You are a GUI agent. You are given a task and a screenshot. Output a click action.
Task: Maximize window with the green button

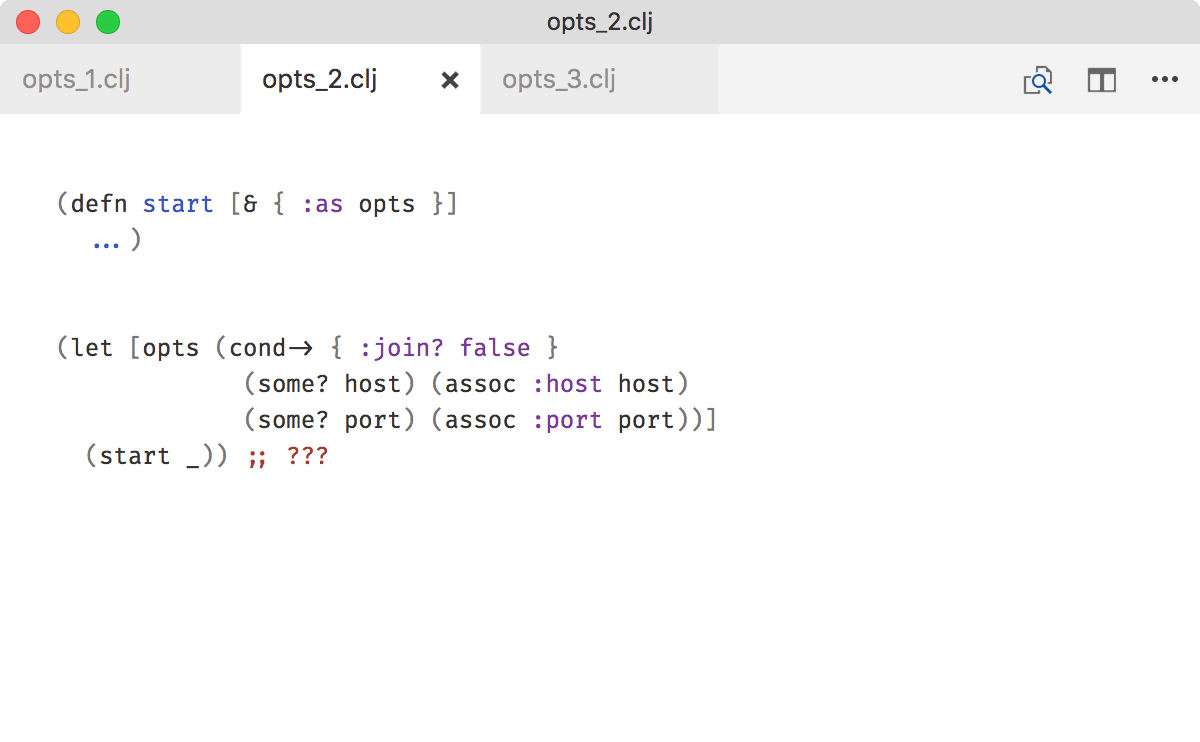108,22
